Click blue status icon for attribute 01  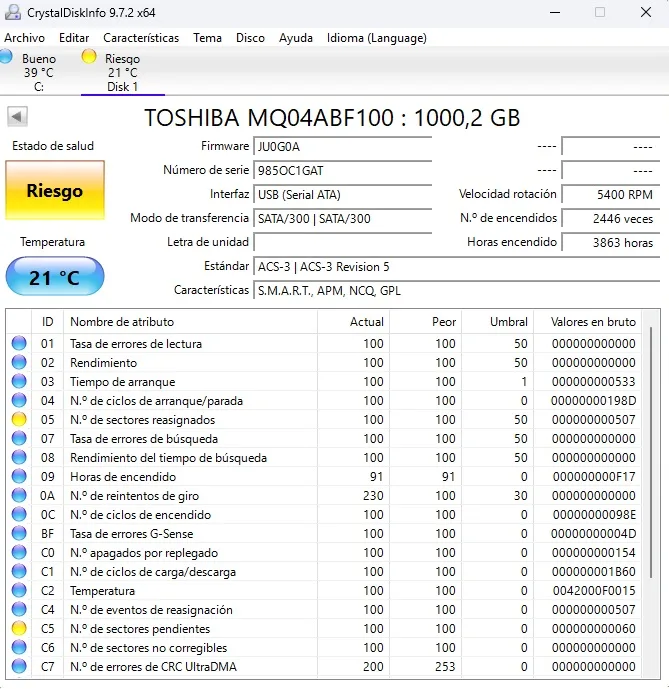point(19,343)
